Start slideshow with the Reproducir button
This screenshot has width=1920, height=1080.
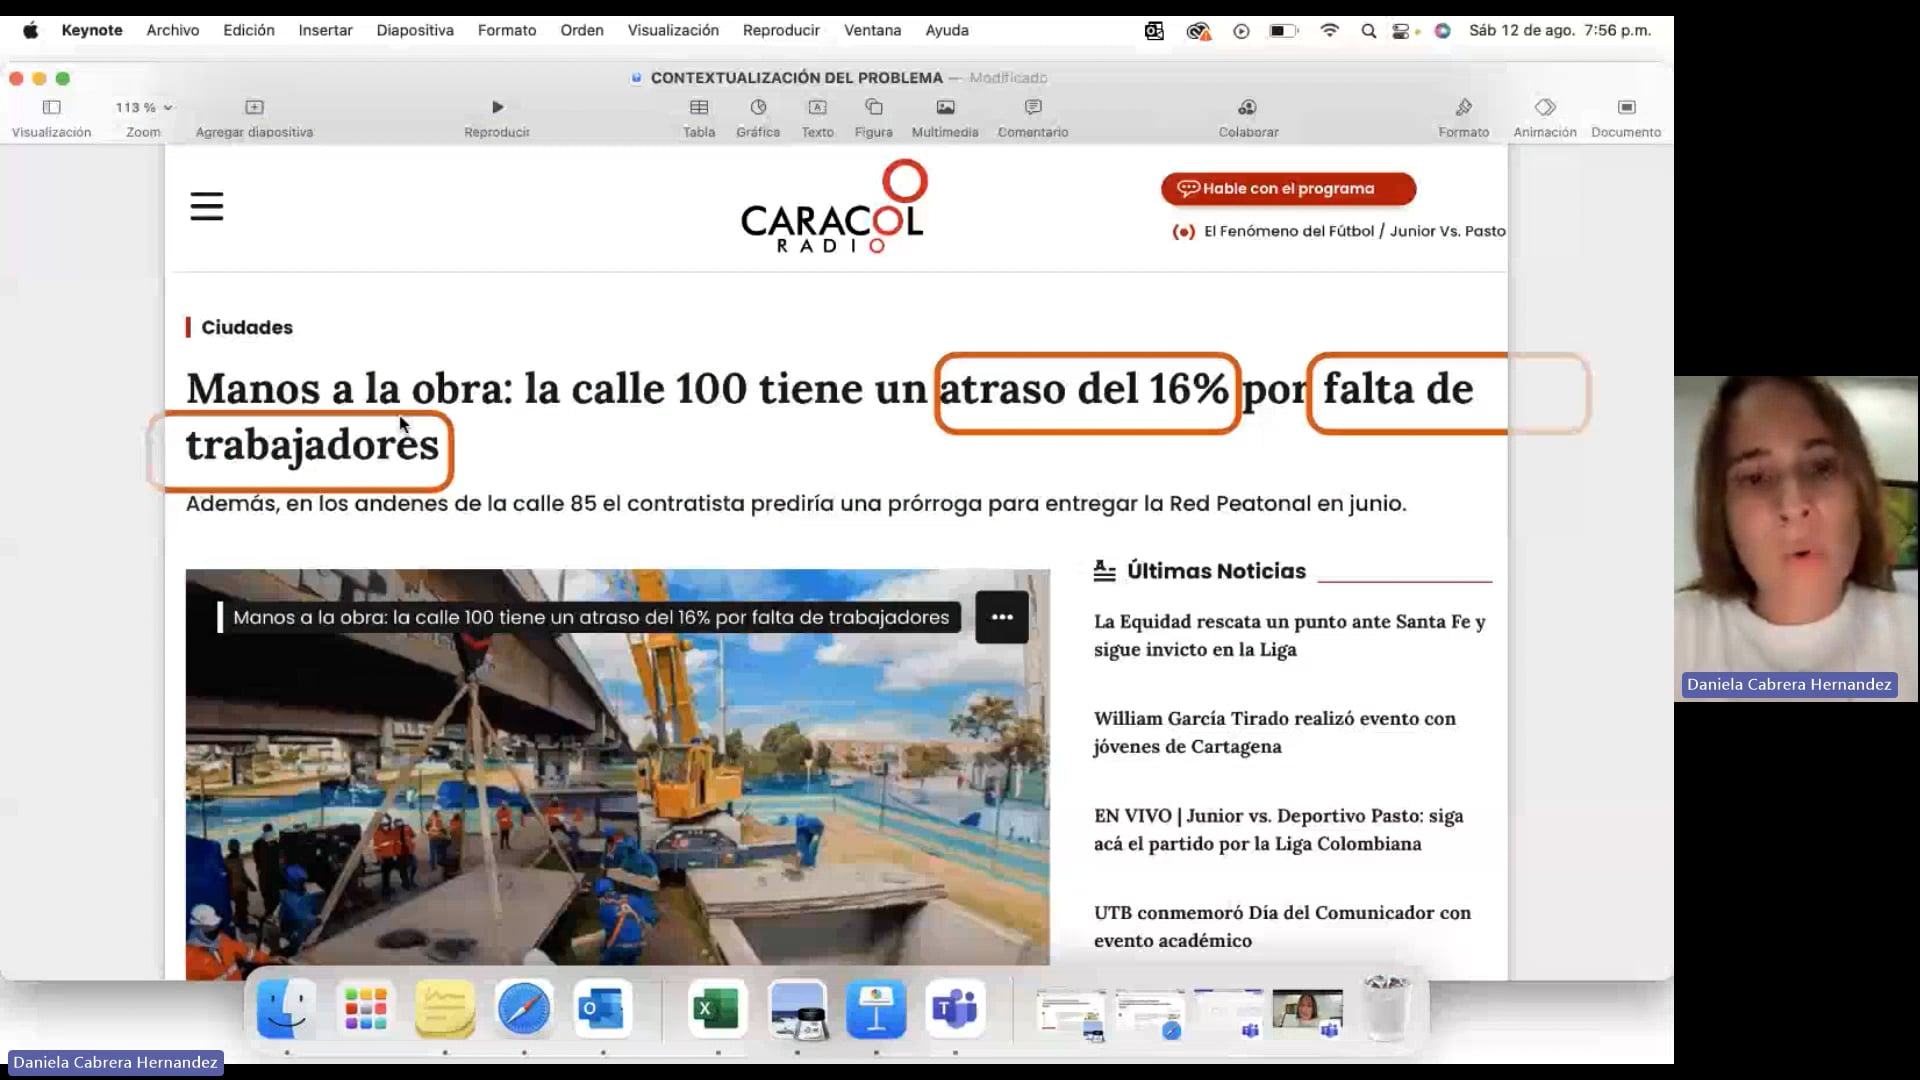(x=497, y=107)
